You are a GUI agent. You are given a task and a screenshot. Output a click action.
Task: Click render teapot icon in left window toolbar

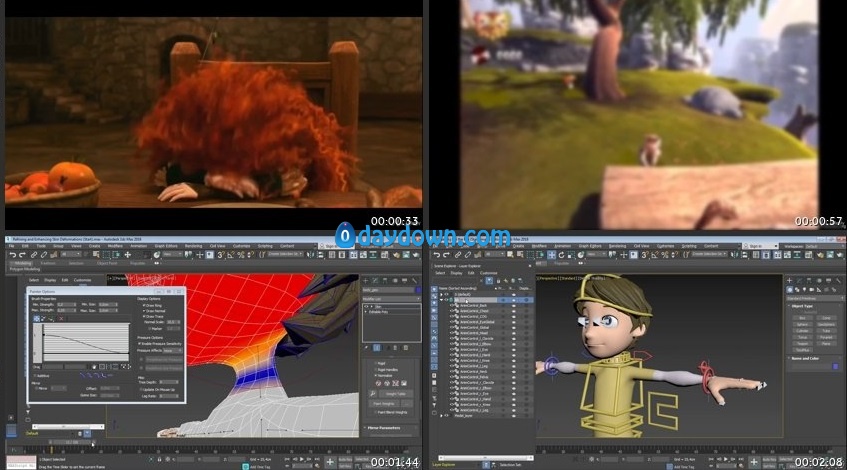[x=416, y=254]
